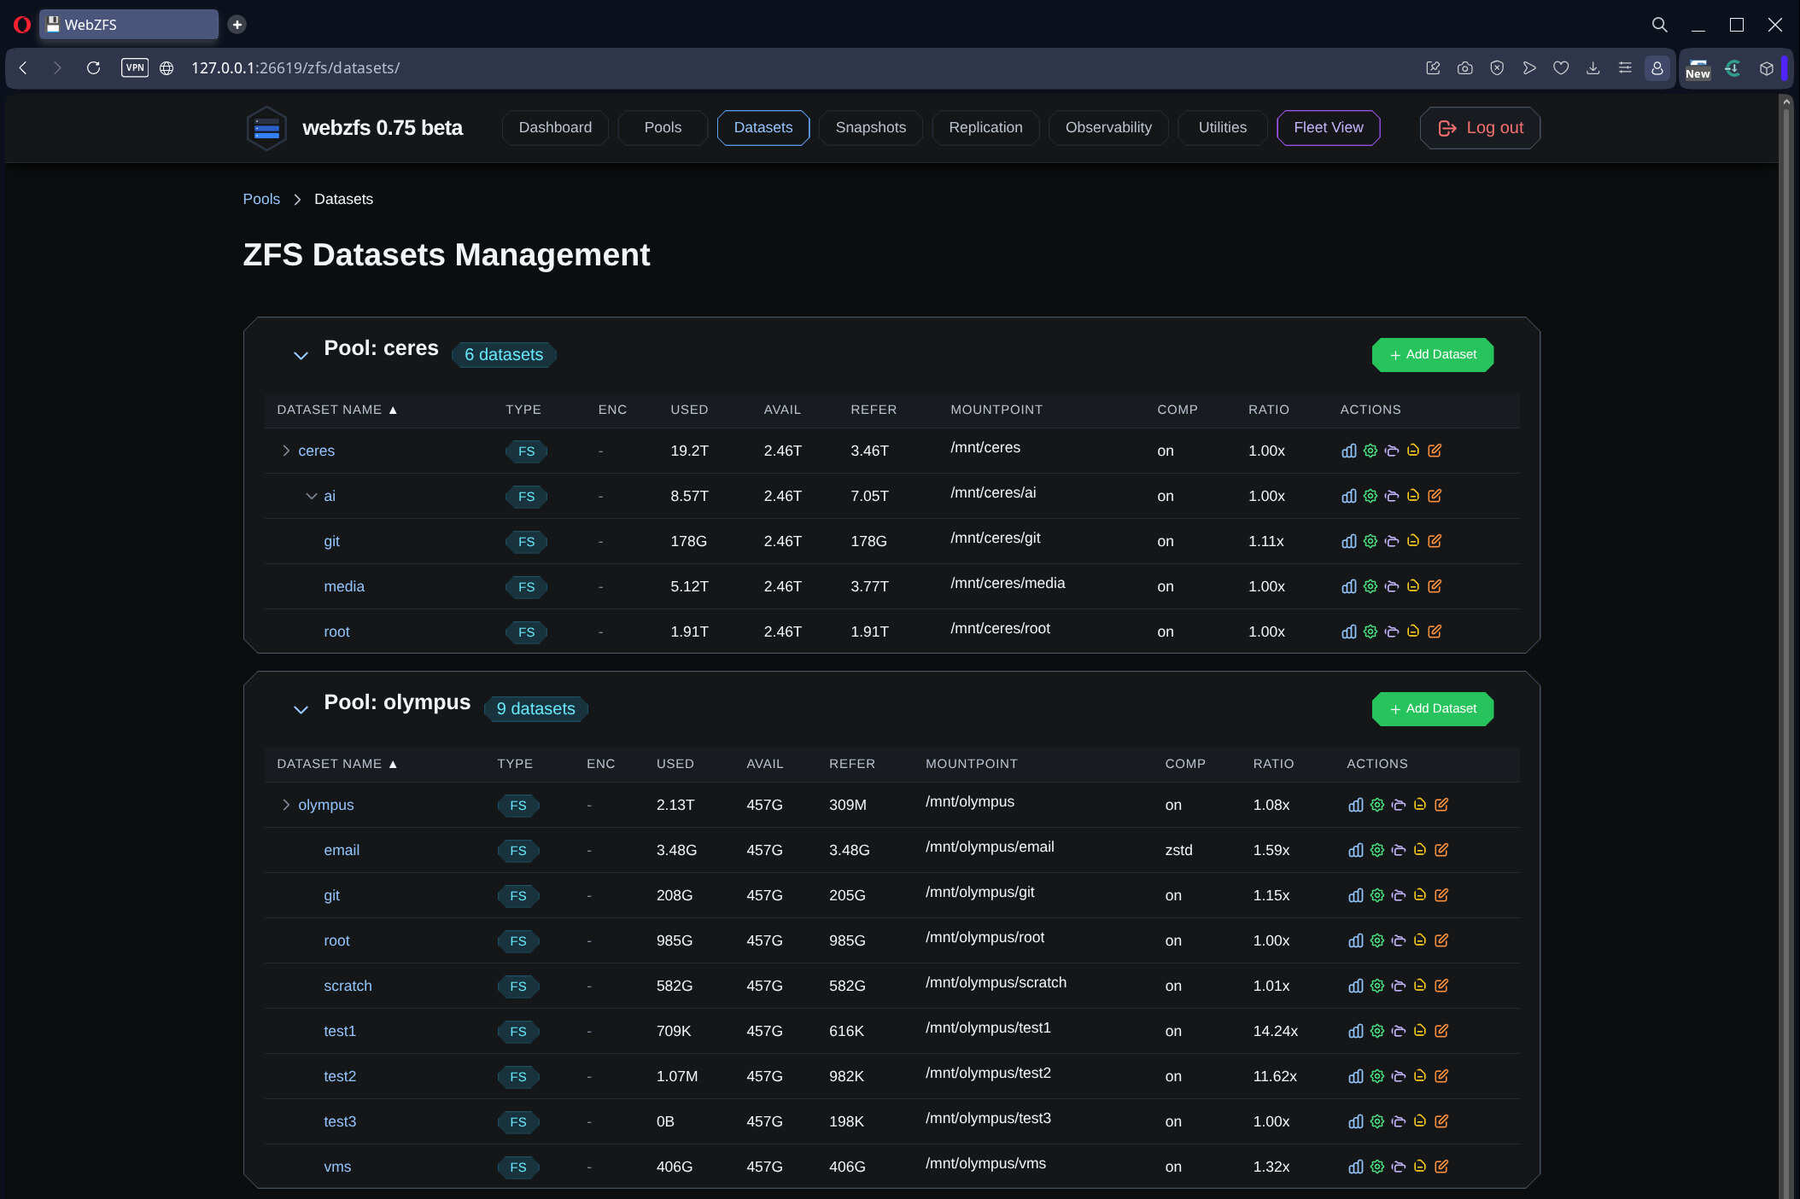This screenshot has height=1199, width=1800.
Task: Open the Snapshots nav tab
Action: tap(870, 128)
